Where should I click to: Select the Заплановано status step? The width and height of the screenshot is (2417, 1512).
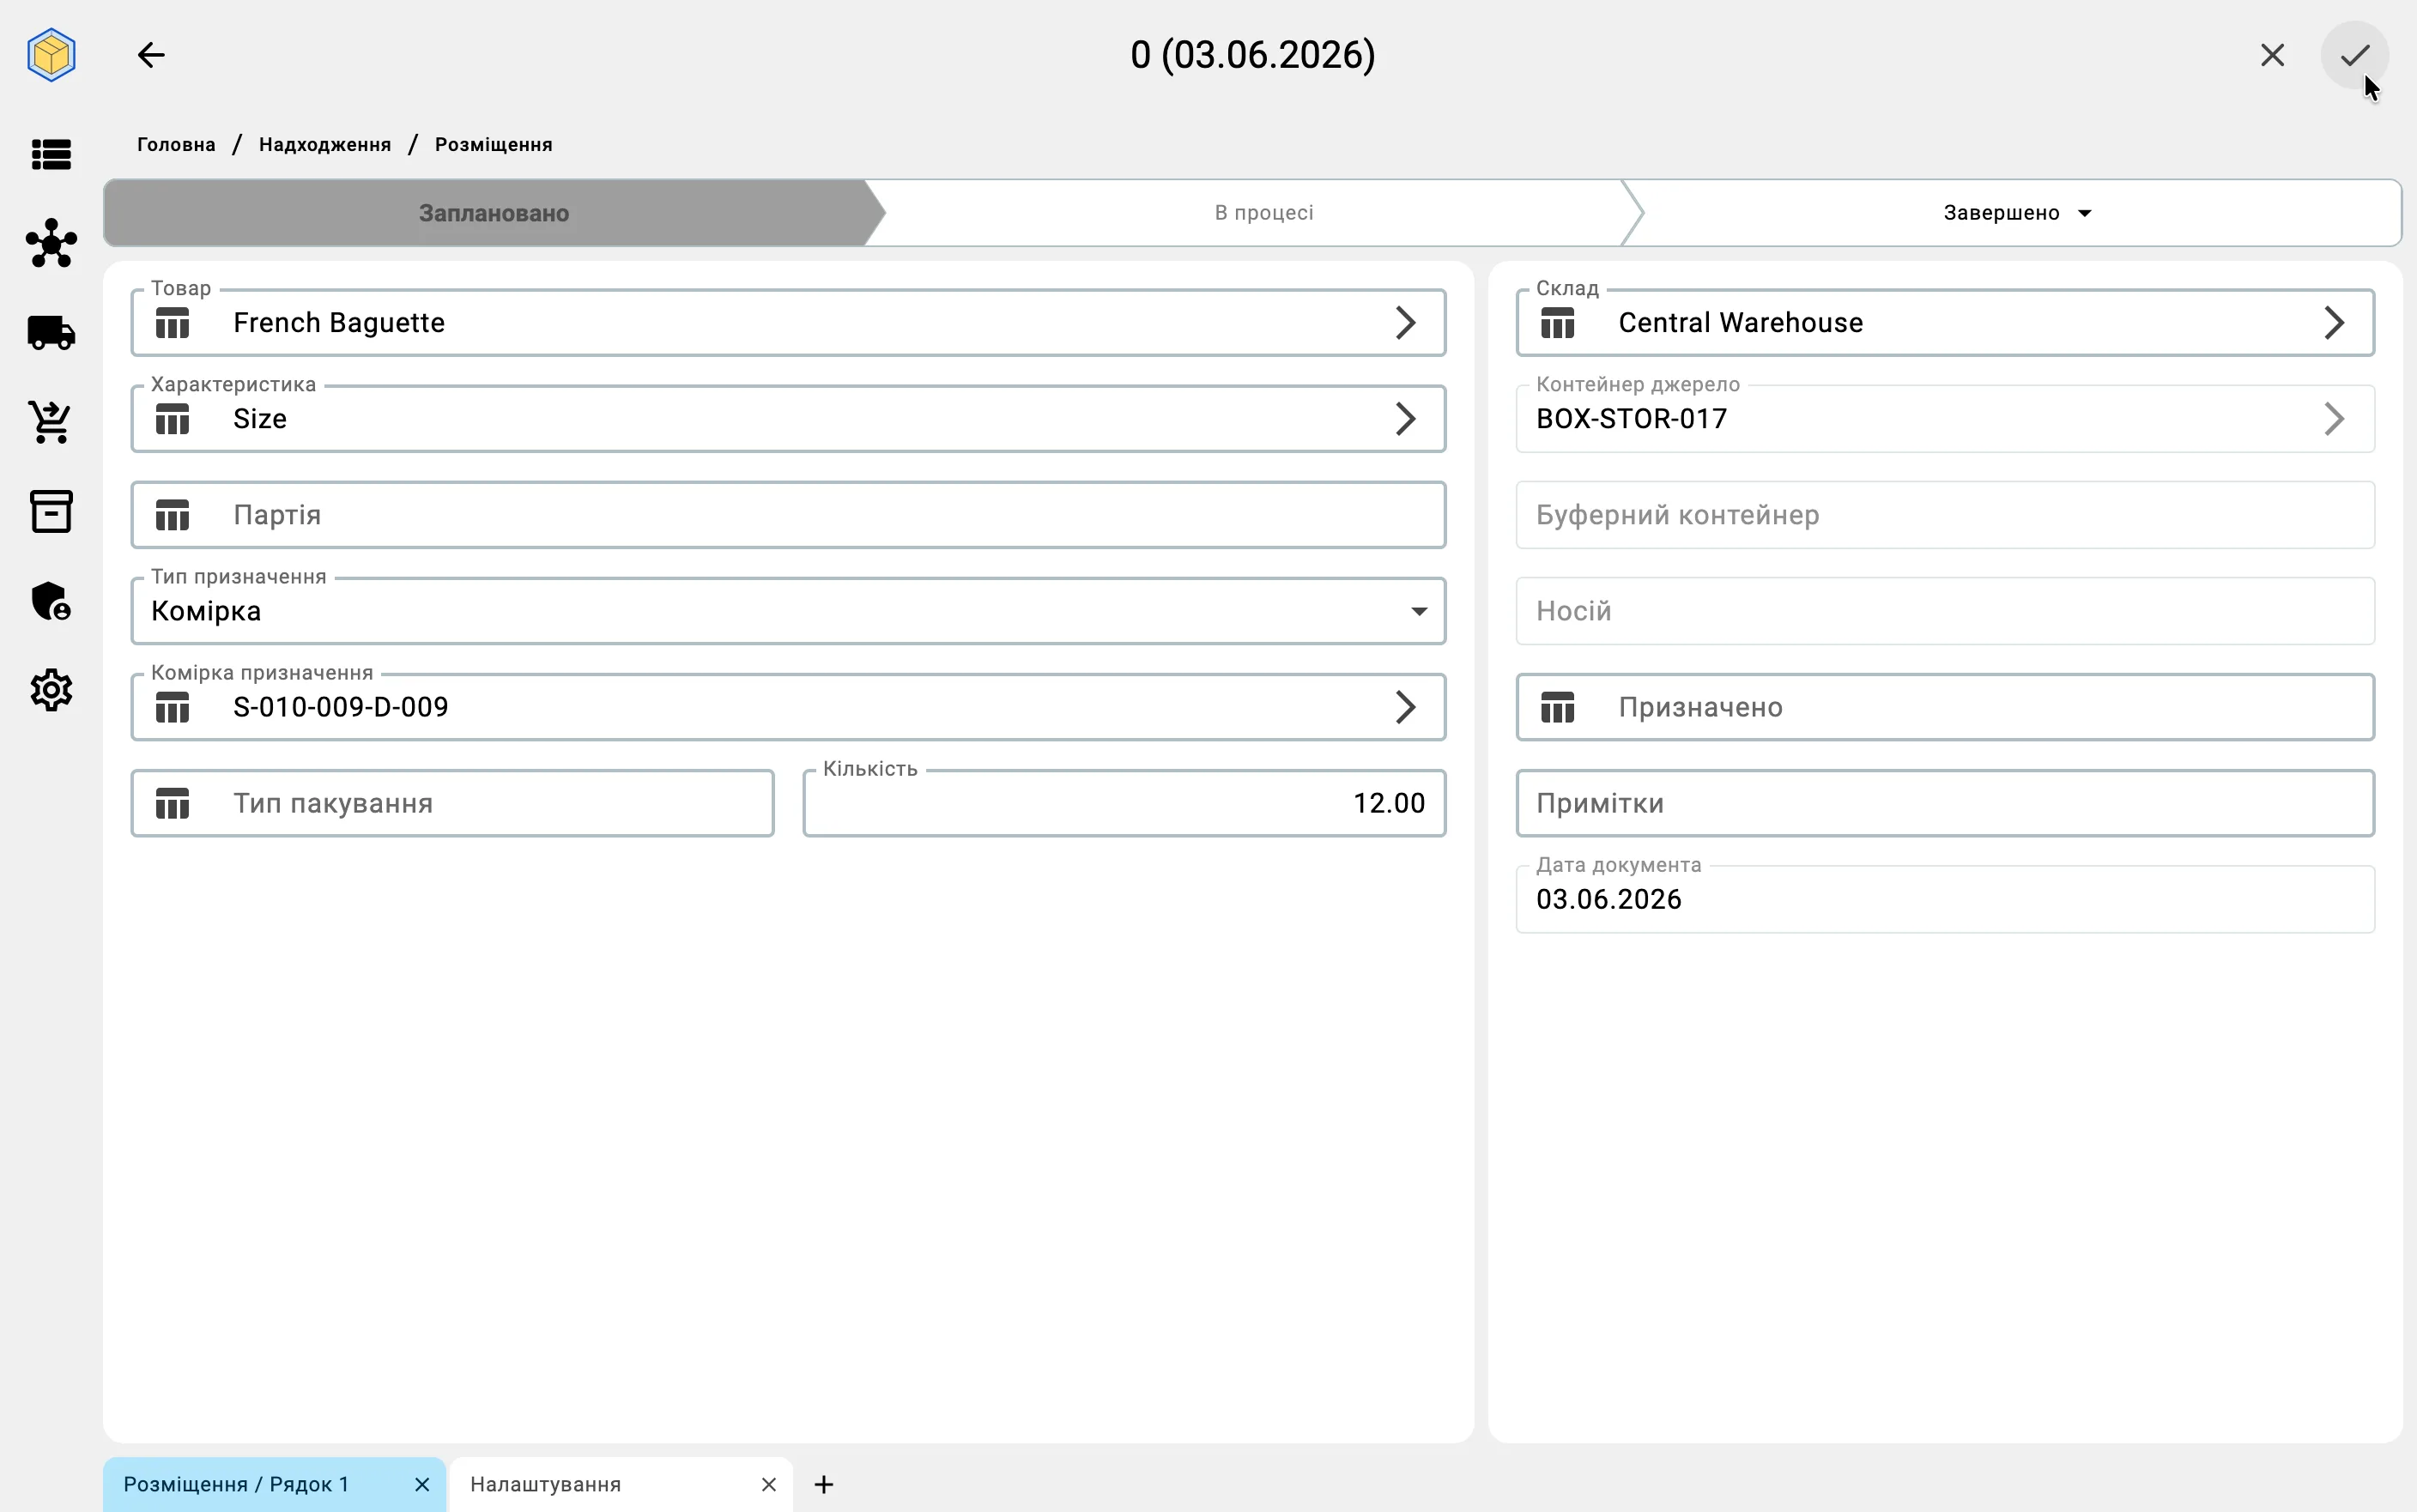pos(494,213)
